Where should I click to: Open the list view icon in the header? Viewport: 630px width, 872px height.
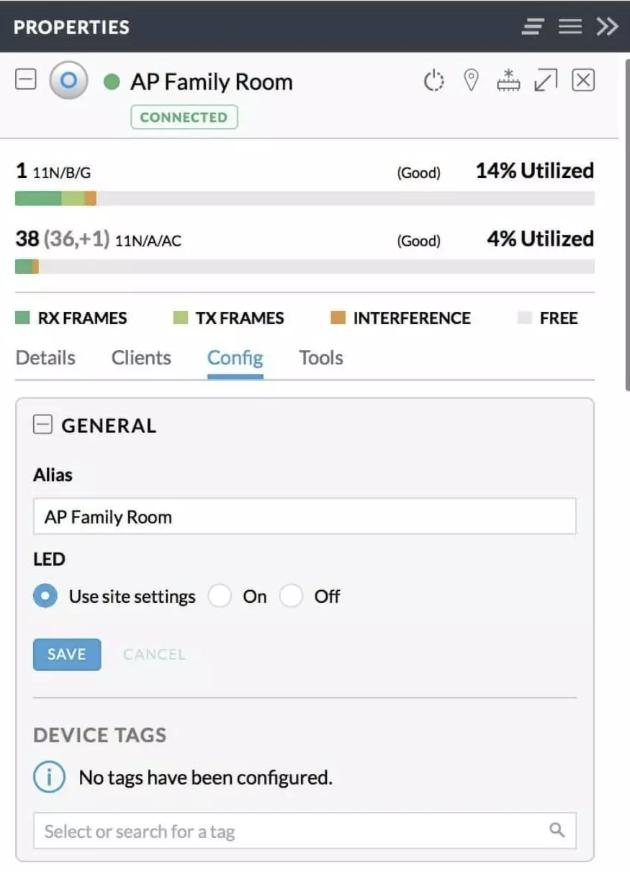tap(569, 27)
